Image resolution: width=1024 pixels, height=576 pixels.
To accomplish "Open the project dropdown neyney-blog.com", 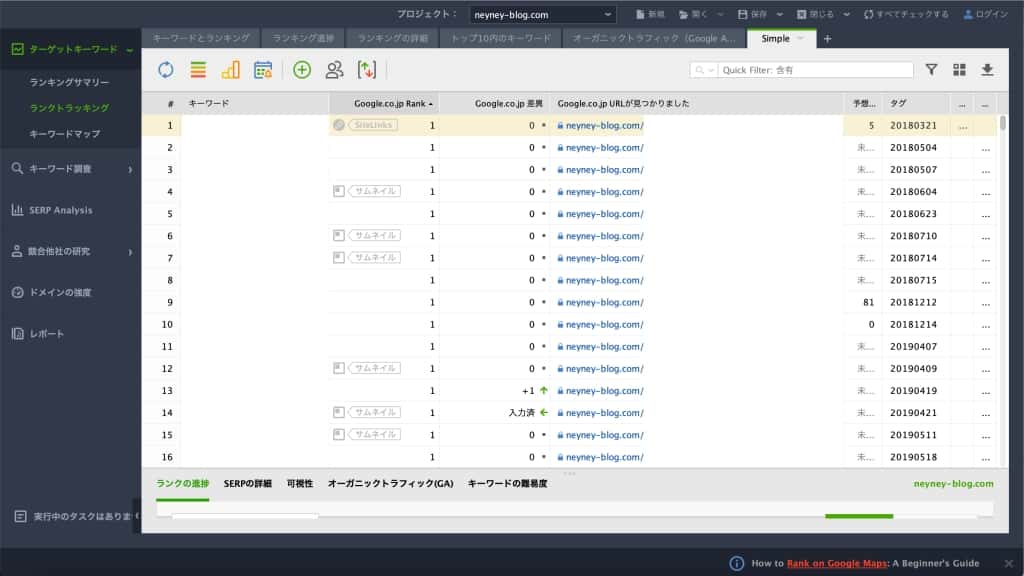I will click(543, 14).
